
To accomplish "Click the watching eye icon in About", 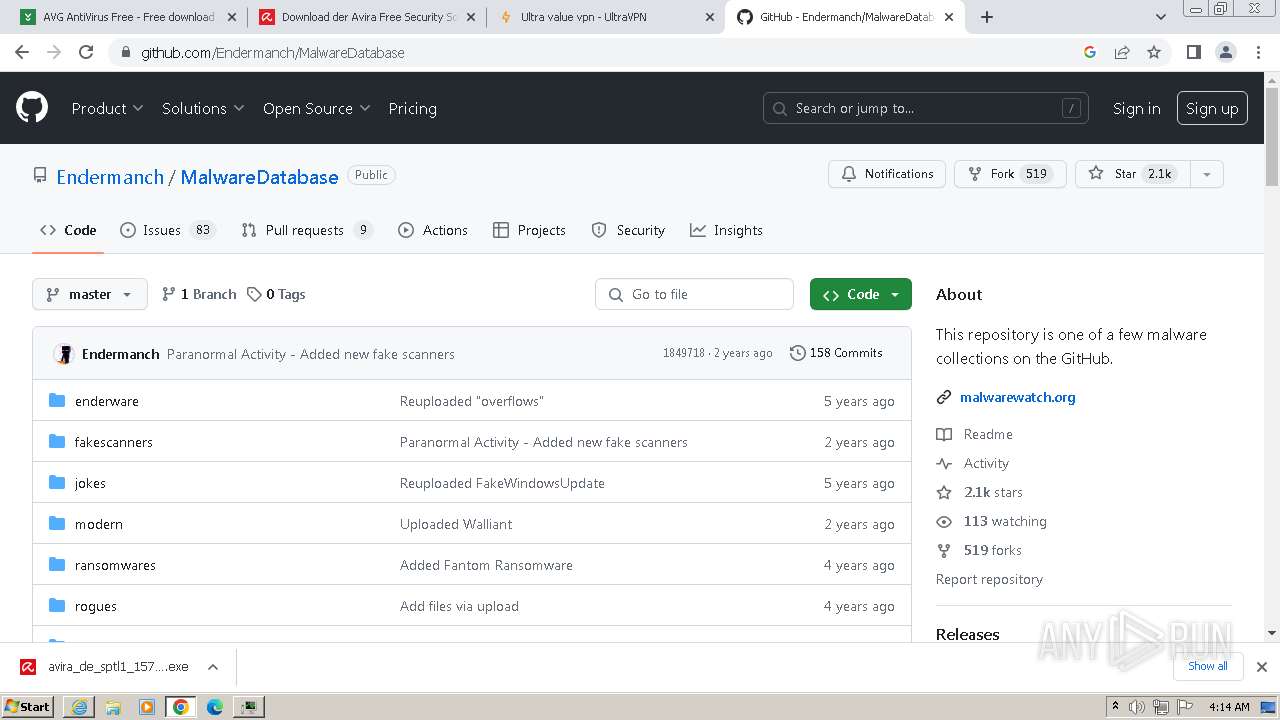I will click(944, 521).
